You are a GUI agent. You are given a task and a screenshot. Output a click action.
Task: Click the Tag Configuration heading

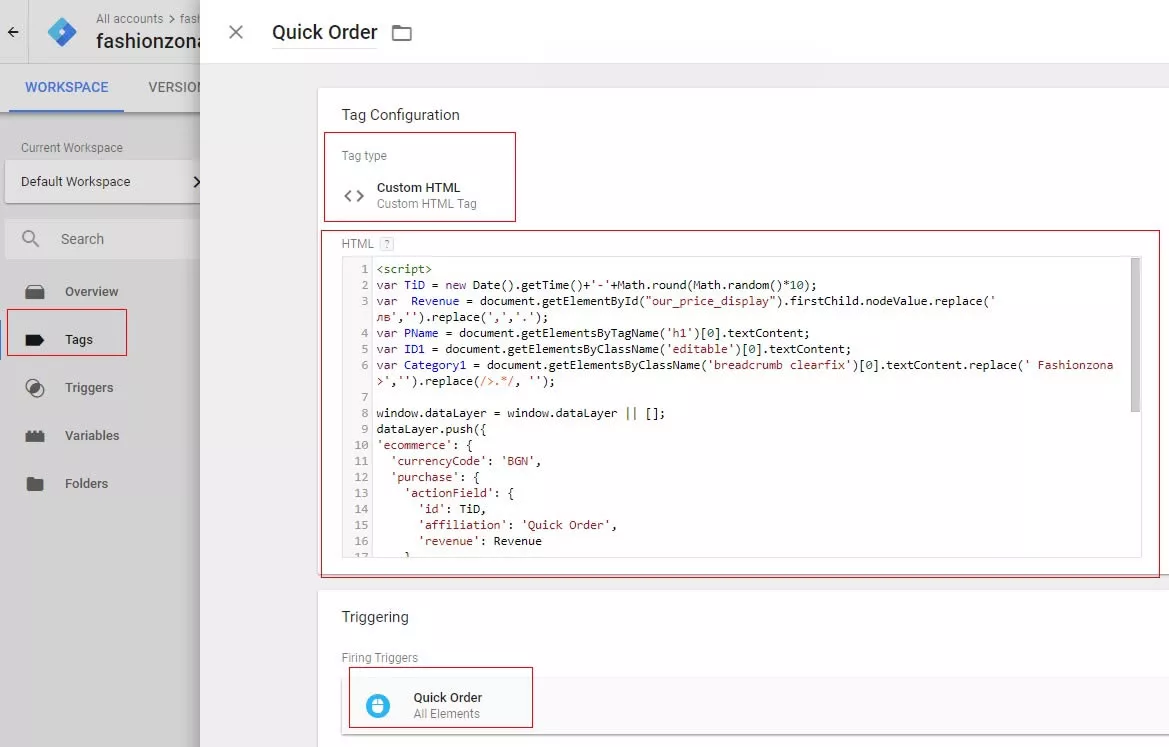click(400, 115)
